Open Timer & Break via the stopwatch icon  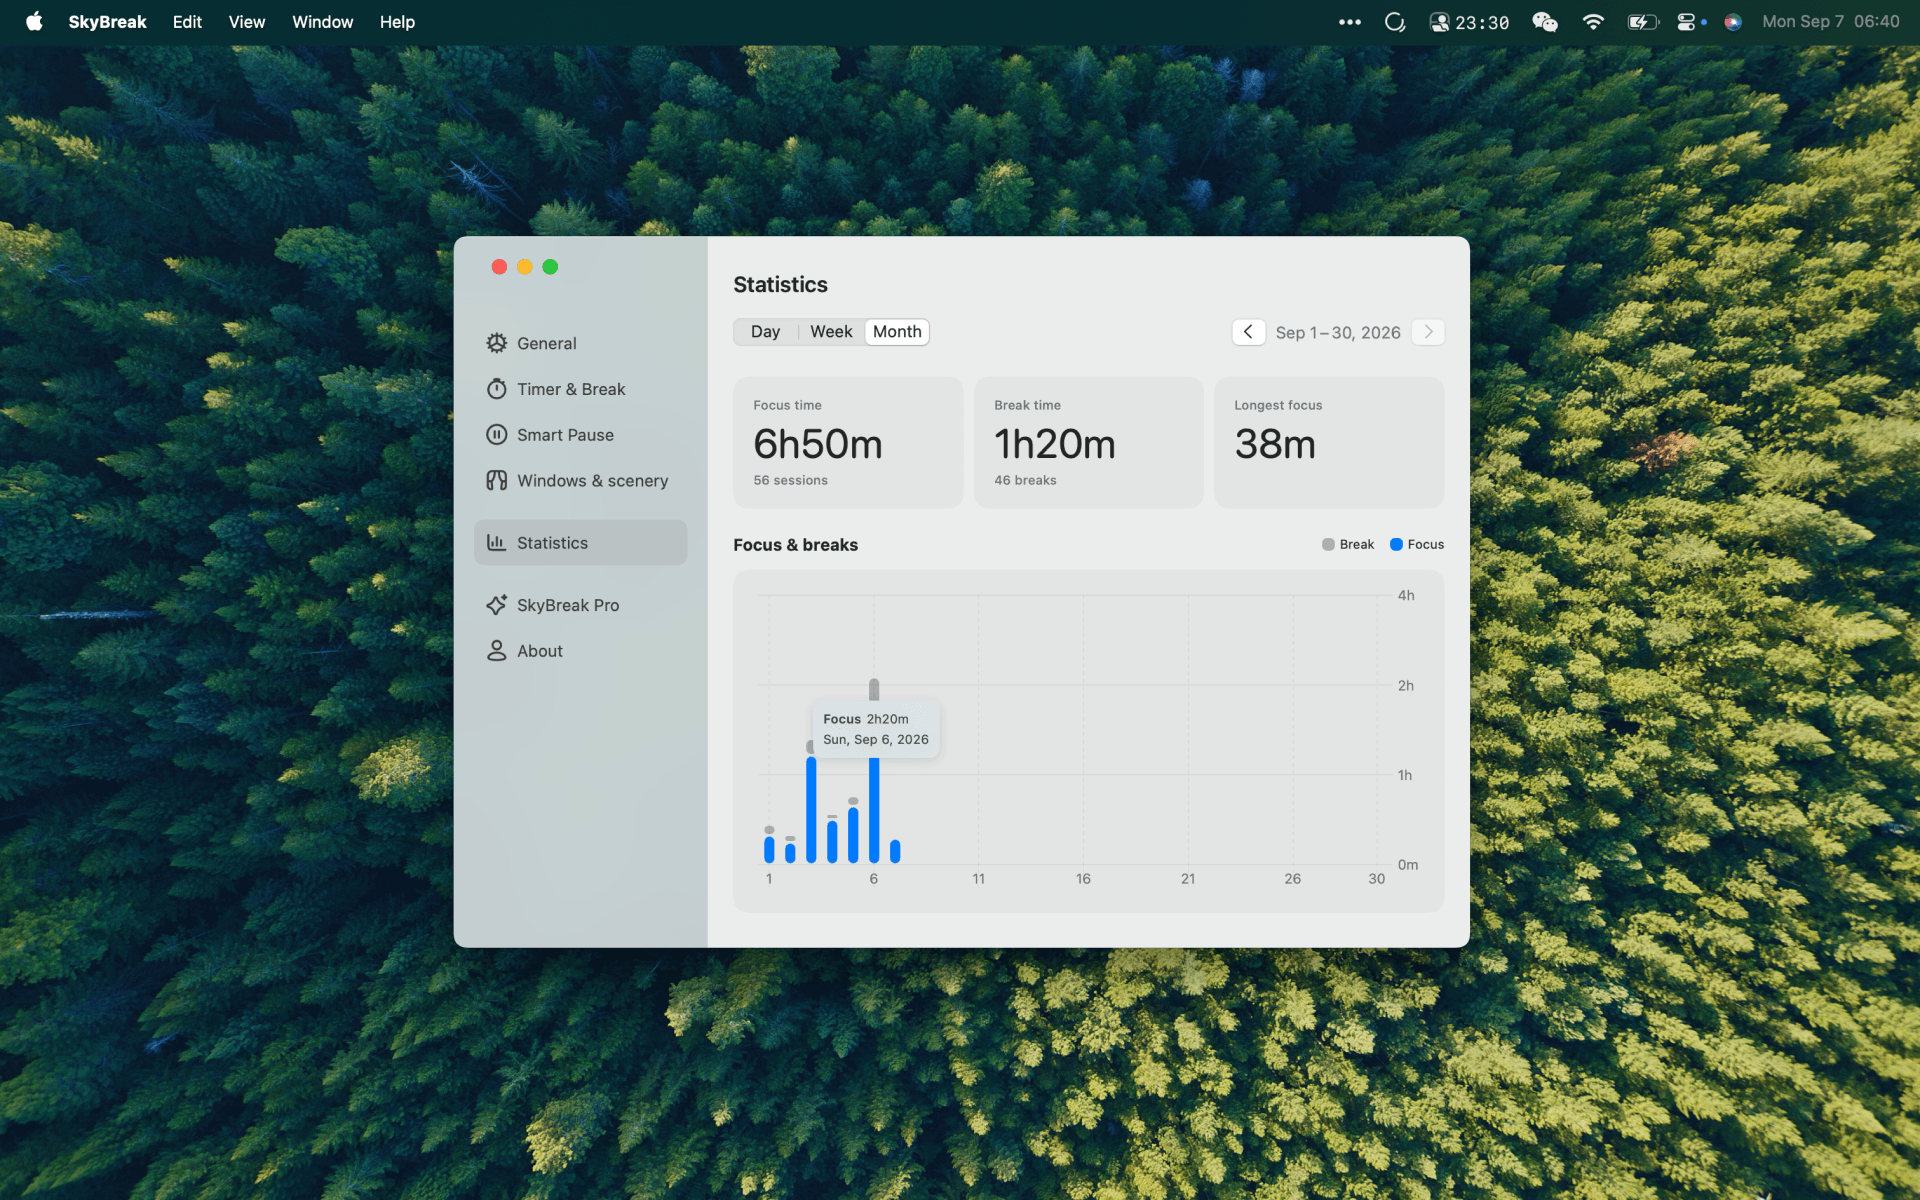496,389
